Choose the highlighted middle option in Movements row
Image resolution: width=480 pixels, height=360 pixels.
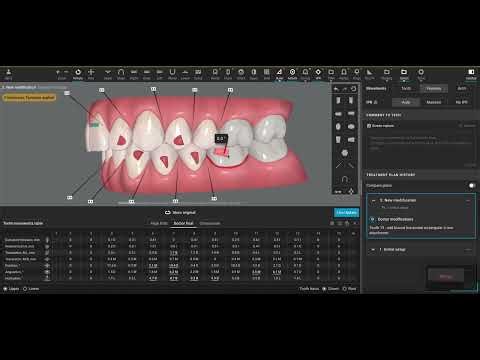click(x=434, y=89)
